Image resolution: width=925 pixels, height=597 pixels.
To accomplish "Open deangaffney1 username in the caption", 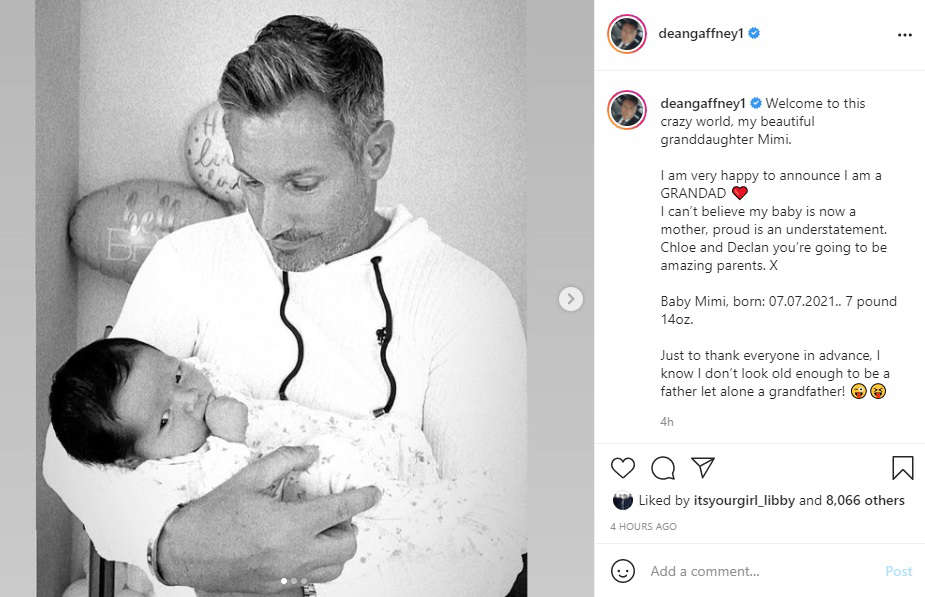I will pyautogui.click(x=703, y=103).
